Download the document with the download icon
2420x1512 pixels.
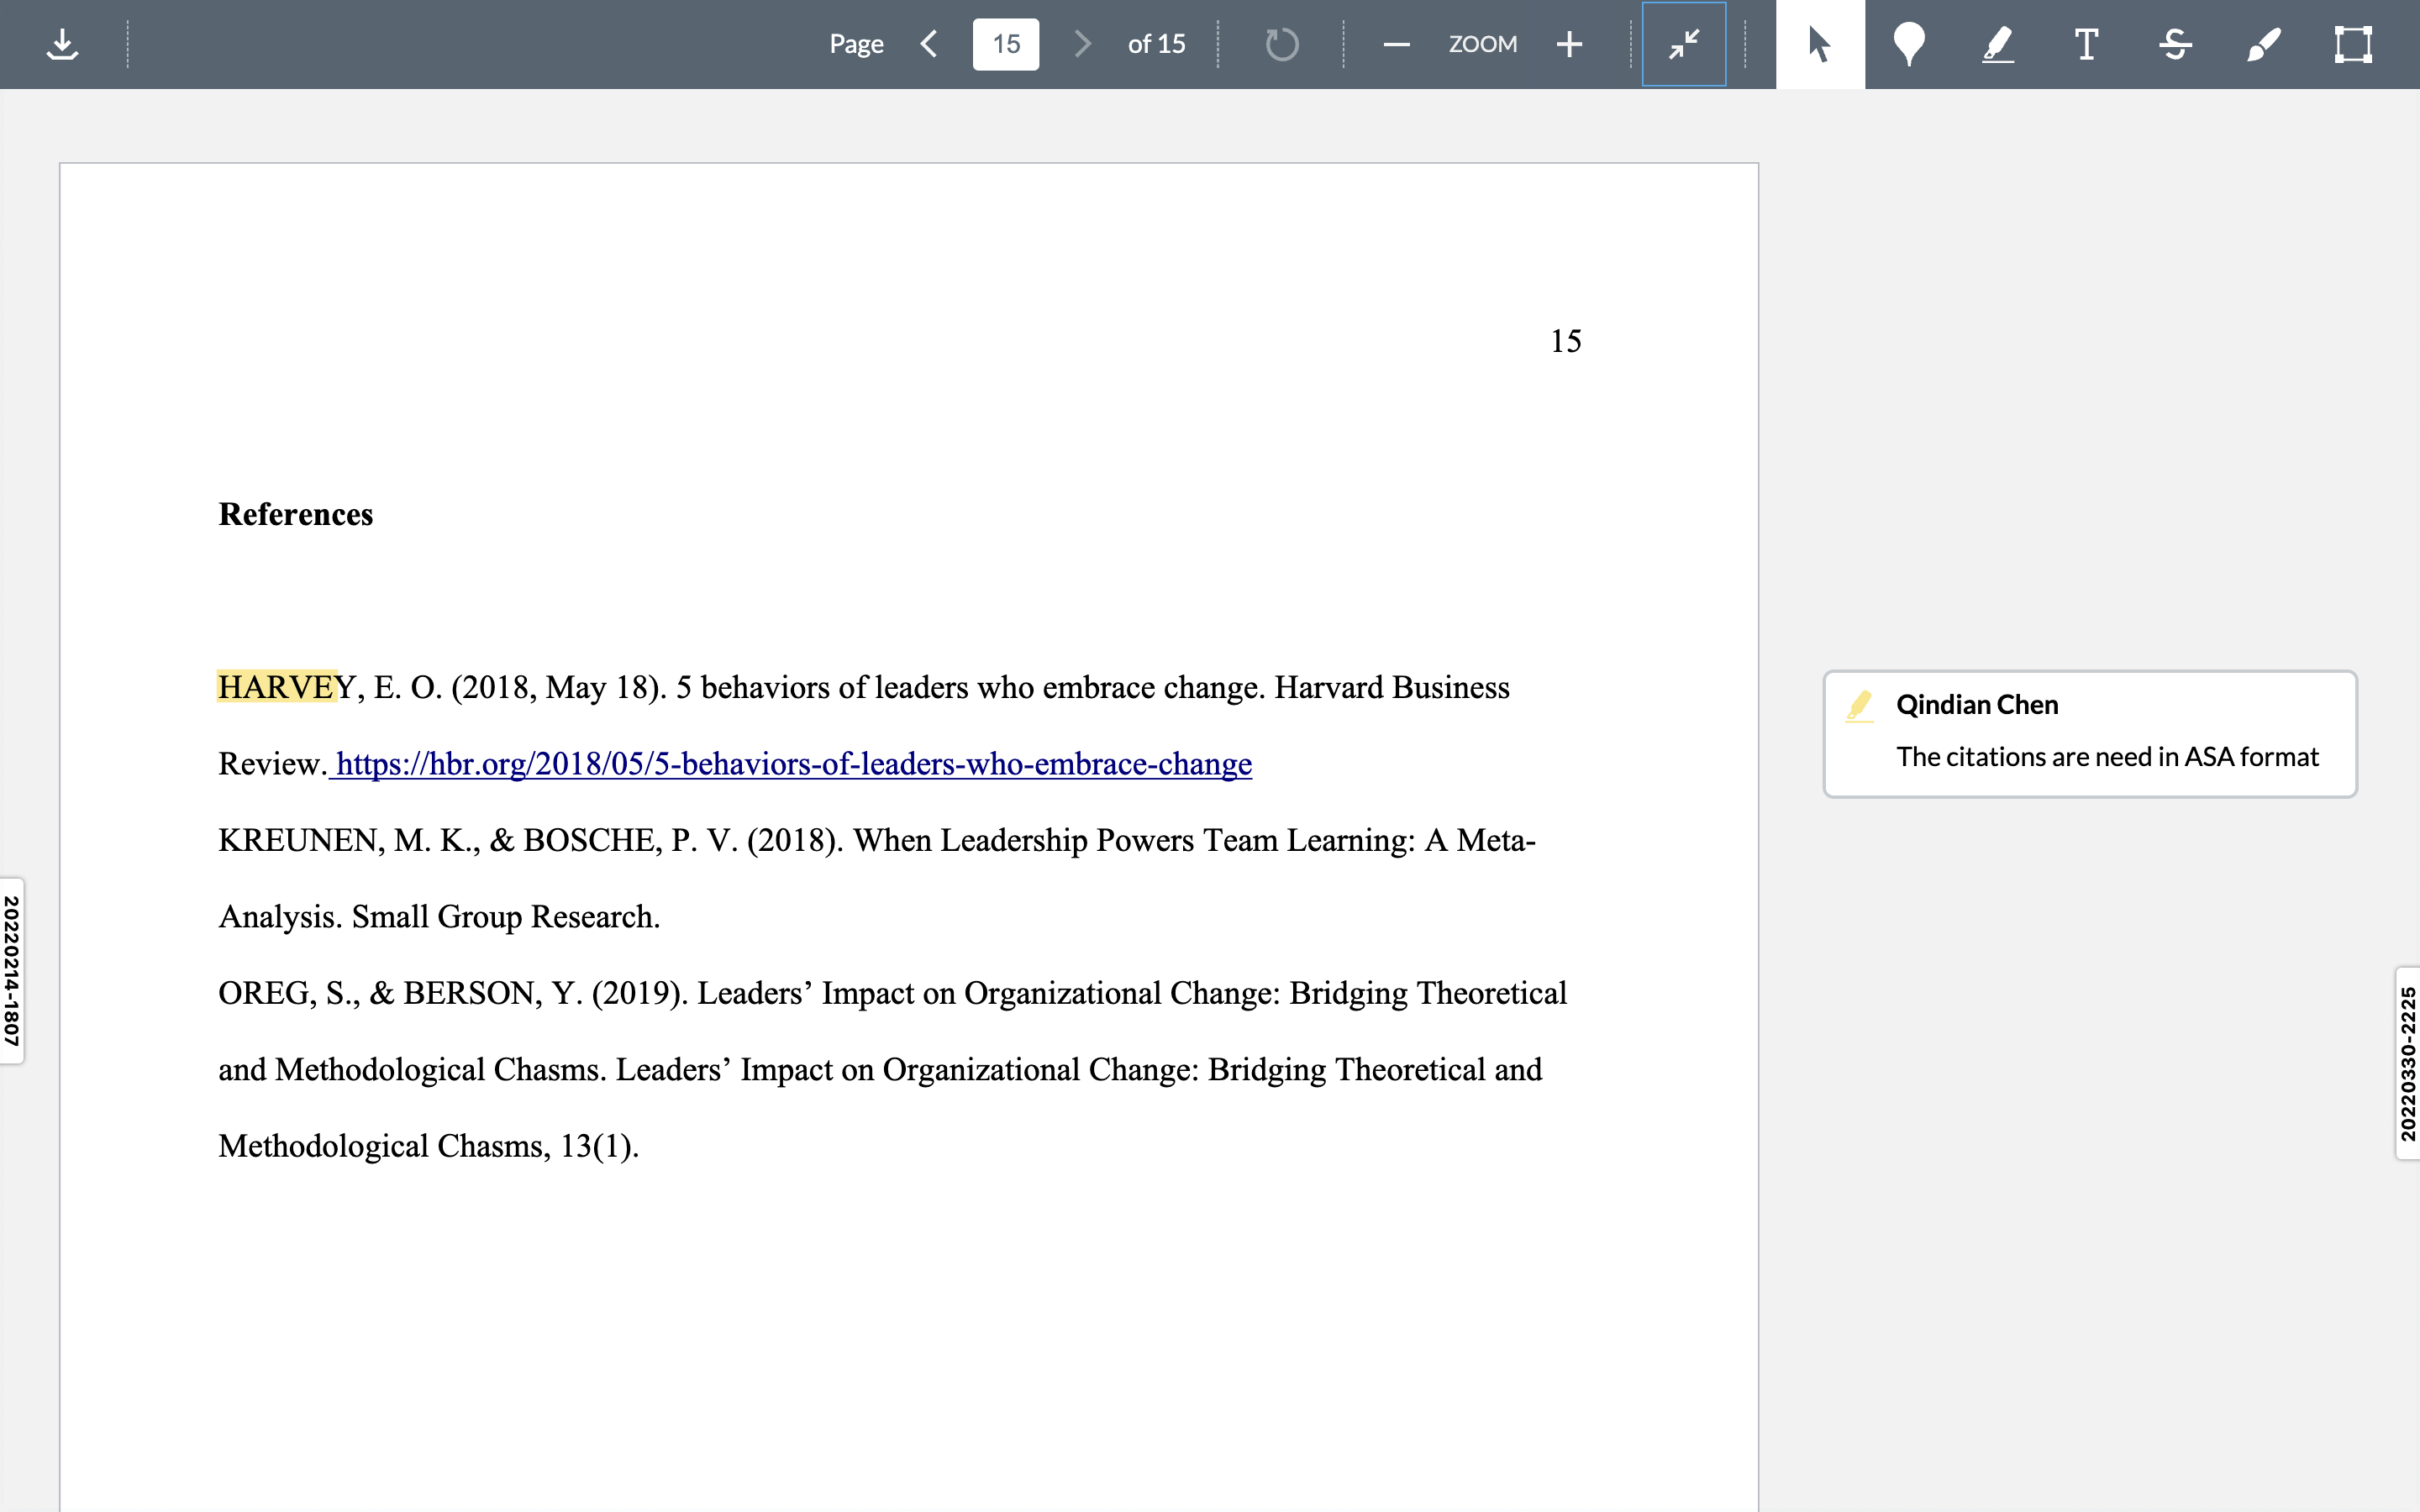point(63,44)
